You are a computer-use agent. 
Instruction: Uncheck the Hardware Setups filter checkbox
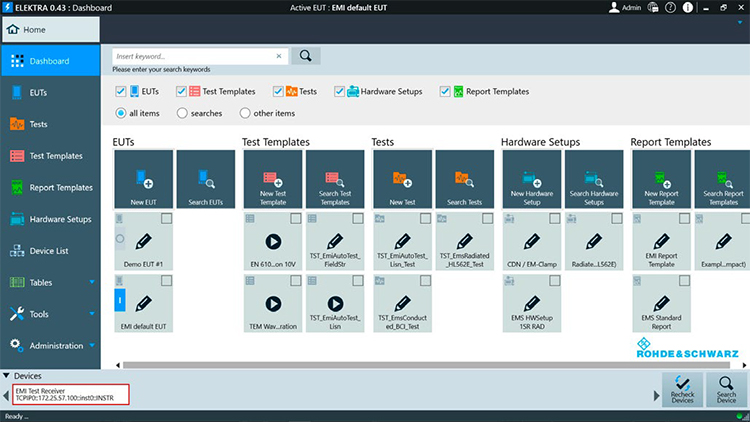pyautogui.click(x=340, y=92)
